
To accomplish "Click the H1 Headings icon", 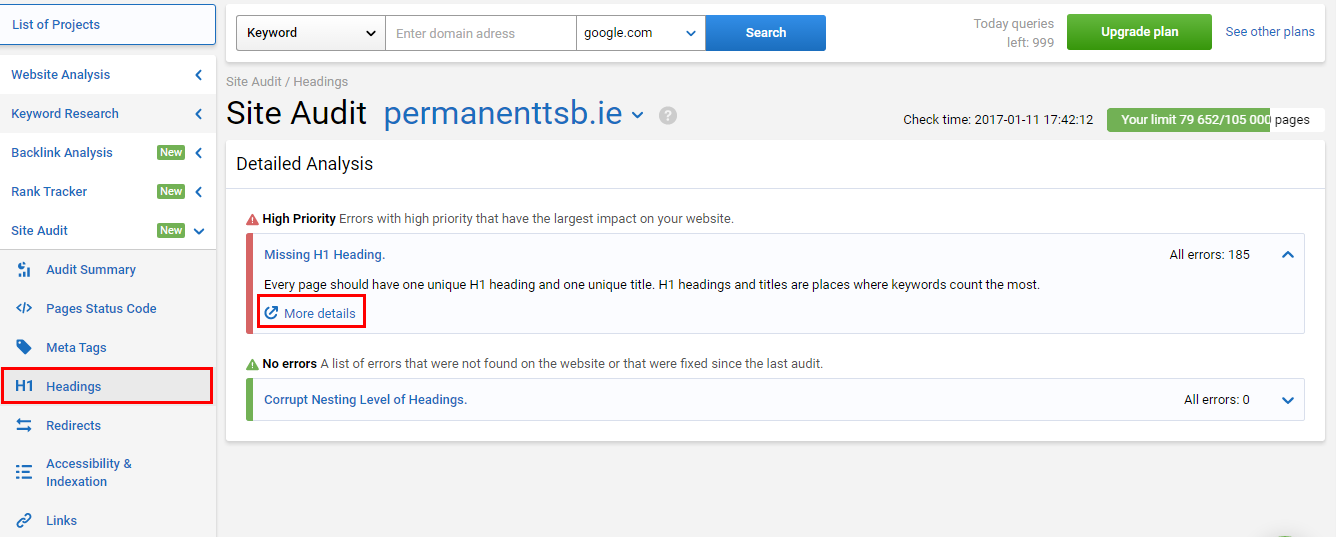I will (x=25, y=386).
